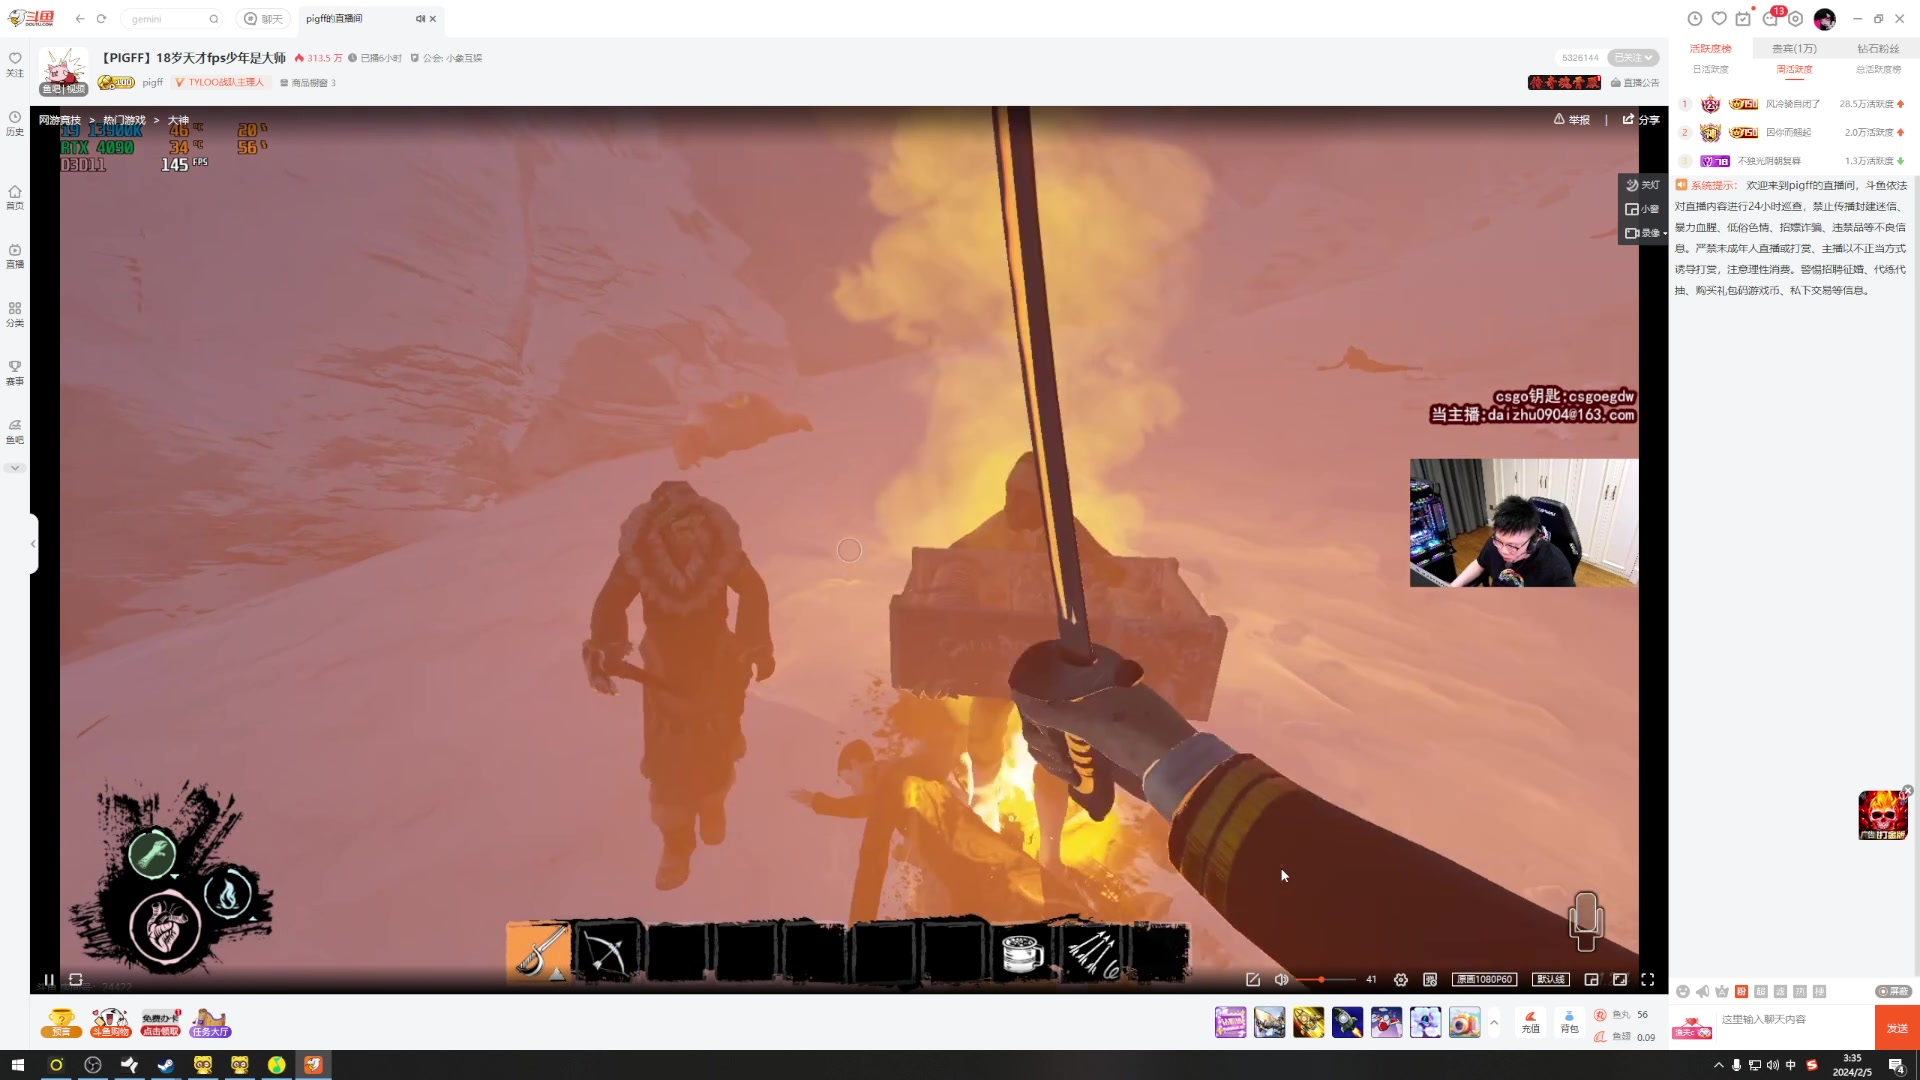Open 原画1080P60 quality selector
1920x1080 pixels.
click(1485, 980)
